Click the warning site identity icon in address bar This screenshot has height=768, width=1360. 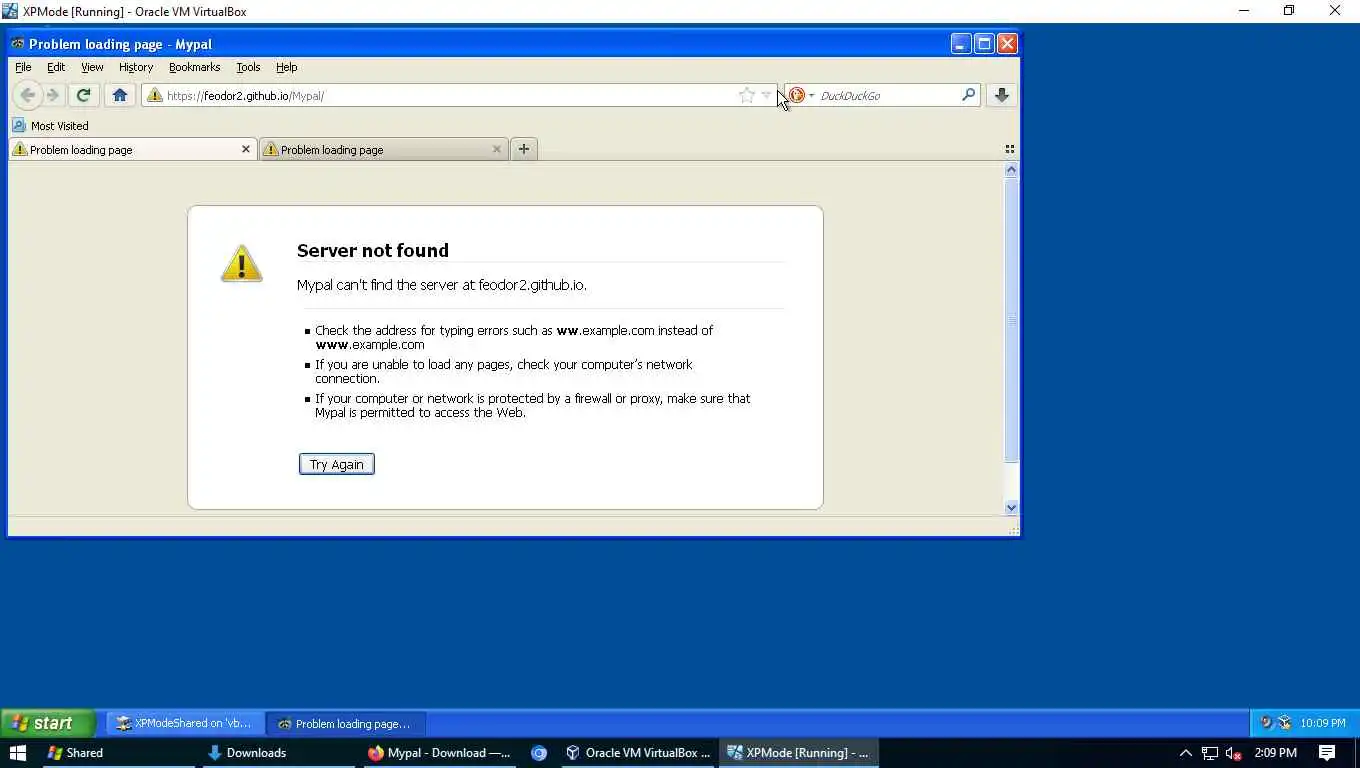pyautogui.click(x=155, y=95)
